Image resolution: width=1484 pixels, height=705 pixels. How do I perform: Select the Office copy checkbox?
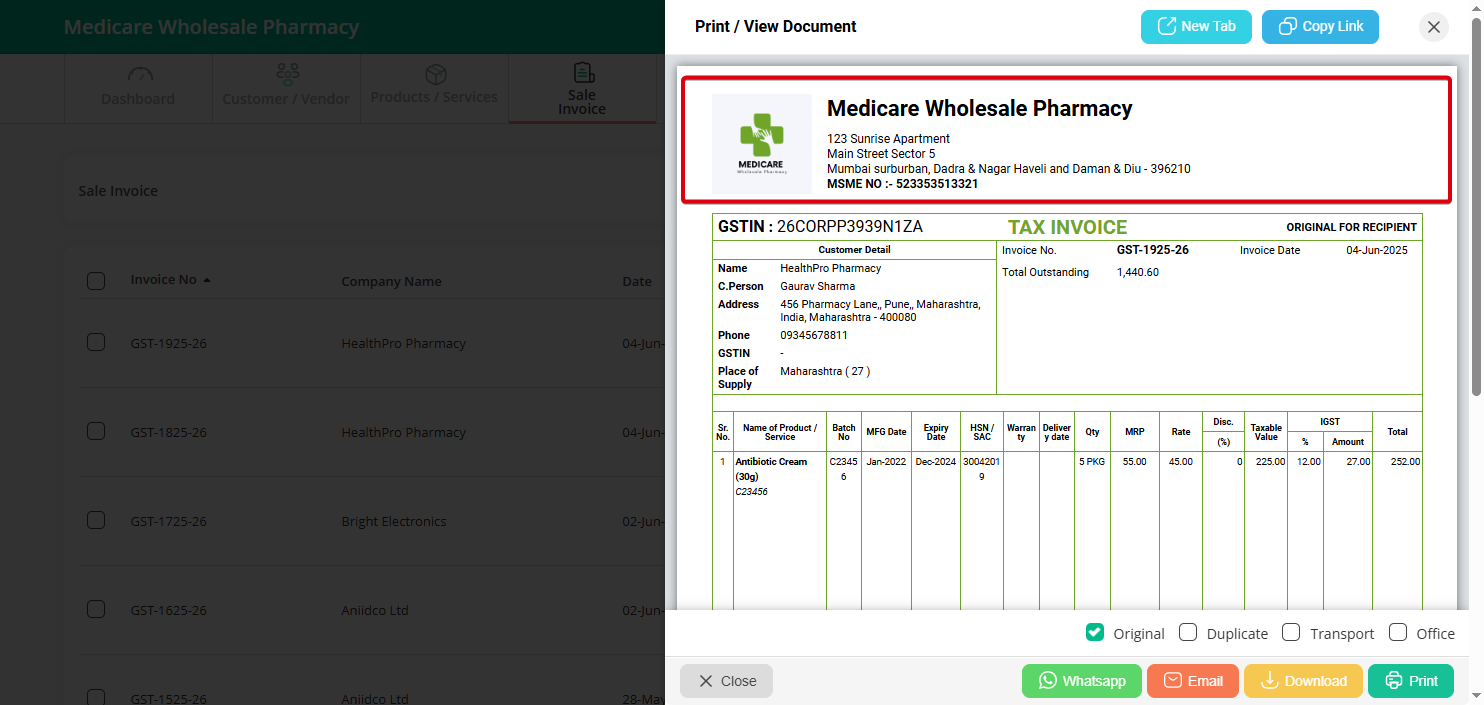click(1398, 632)
